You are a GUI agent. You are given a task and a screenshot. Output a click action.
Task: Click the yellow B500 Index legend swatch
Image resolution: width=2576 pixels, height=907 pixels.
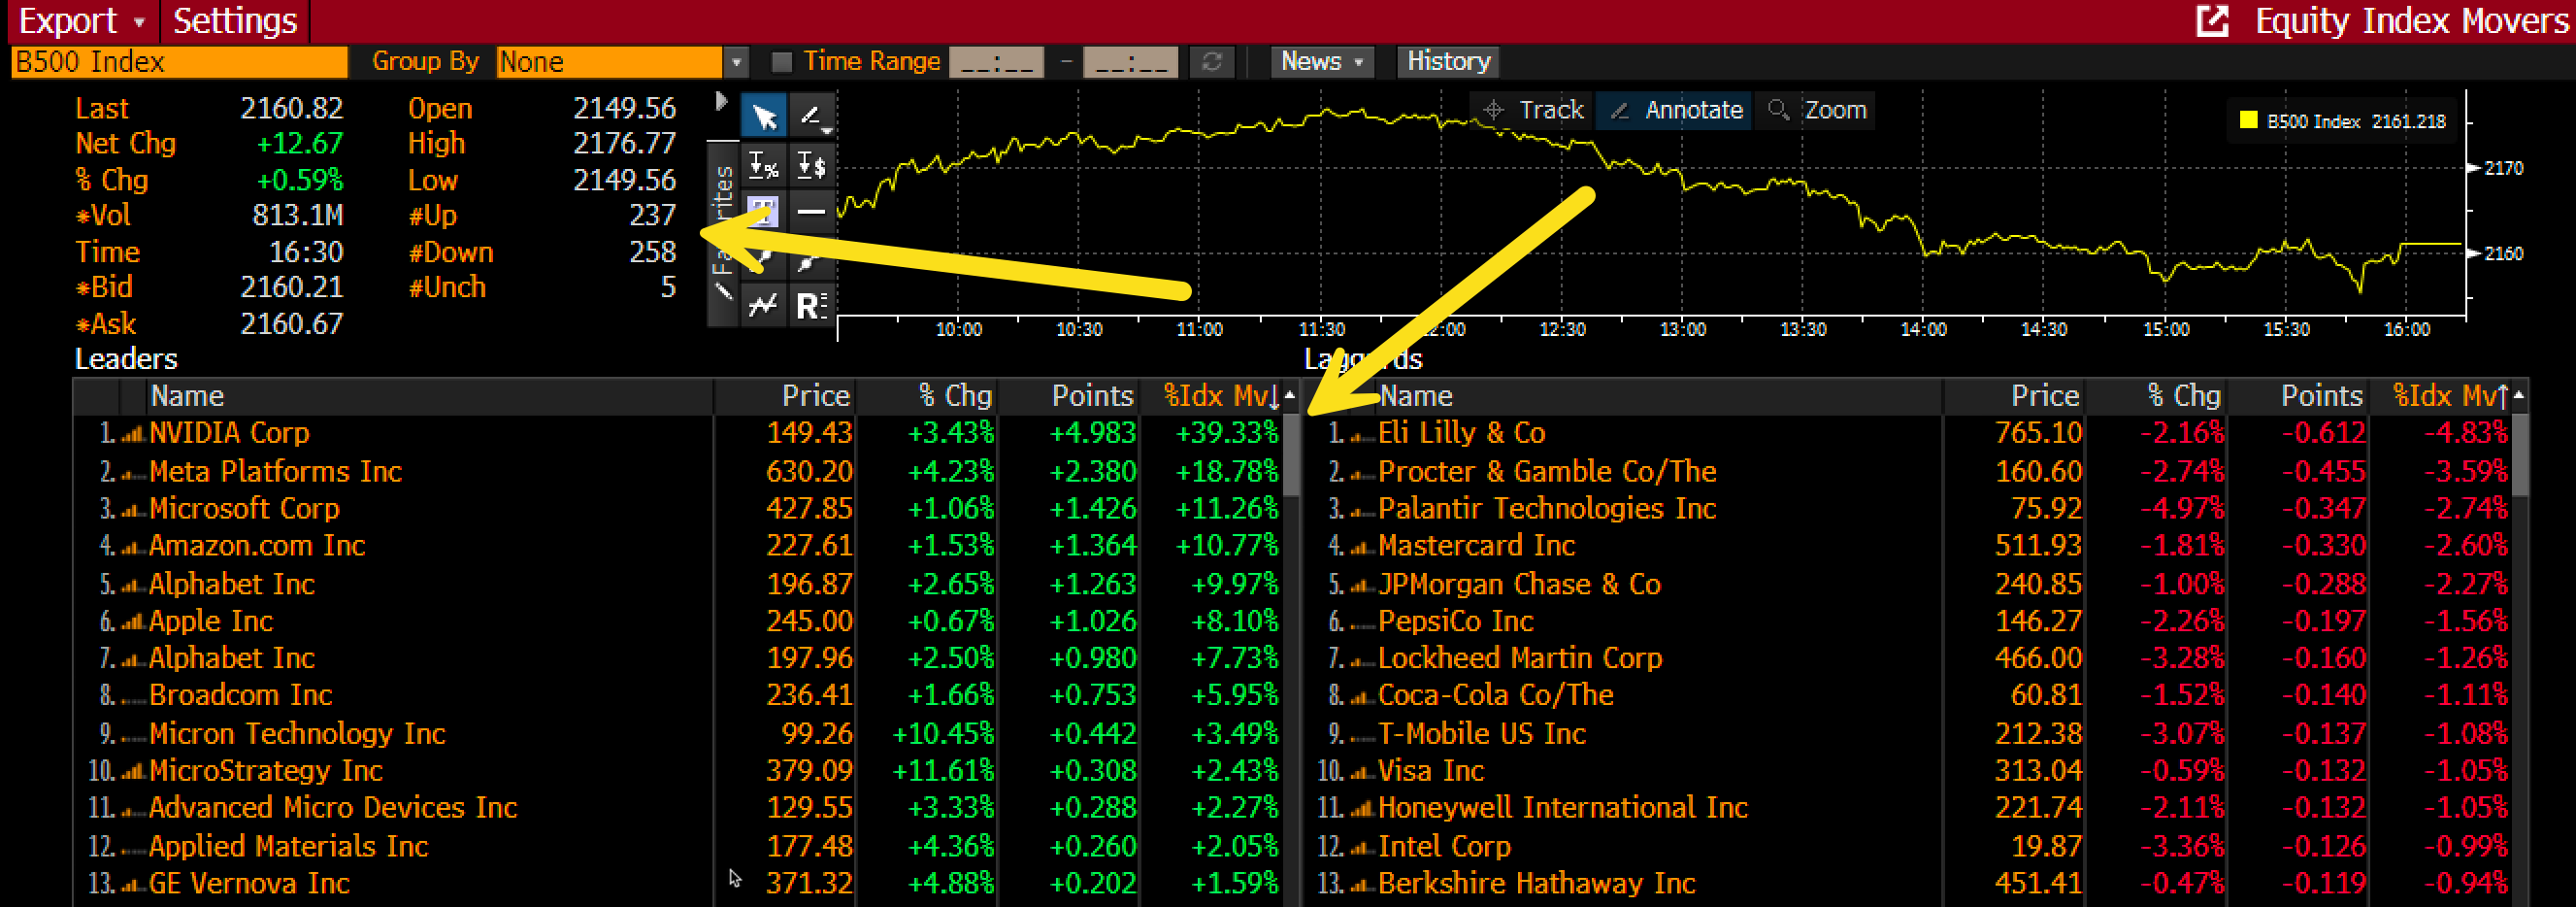click(2249, 120)
